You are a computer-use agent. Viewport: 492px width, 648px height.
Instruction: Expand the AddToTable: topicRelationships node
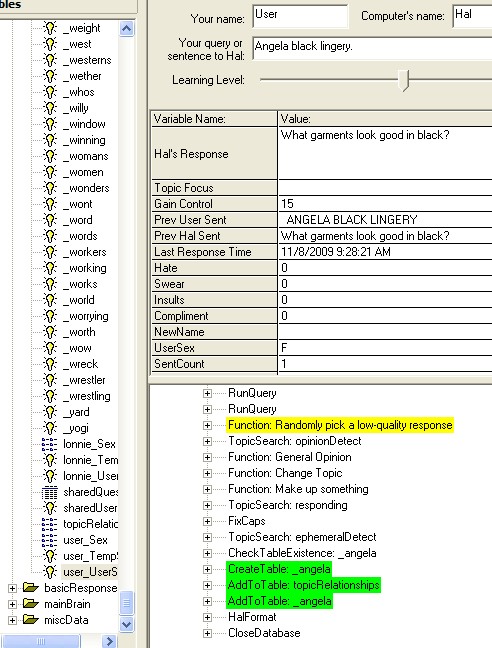click(x=207, y=586)
